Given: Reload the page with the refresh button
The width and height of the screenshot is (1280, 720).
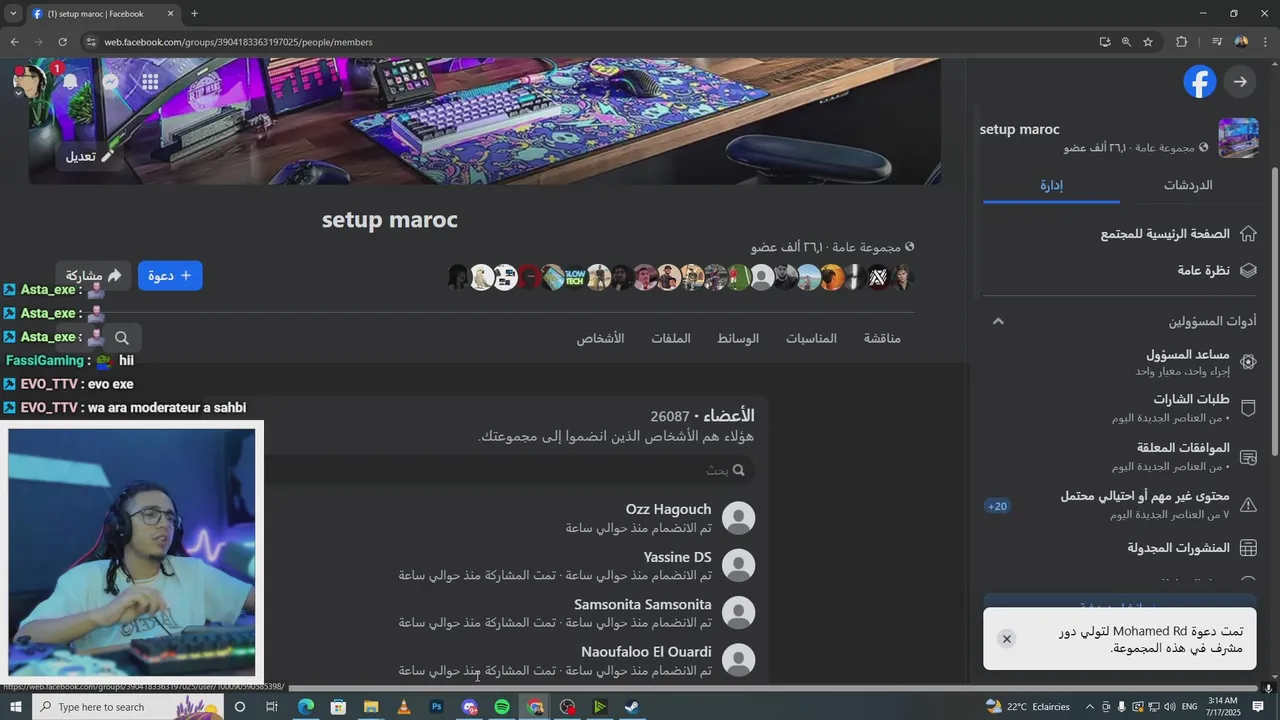Looking at the screenshot, I should tap(62, 42).
